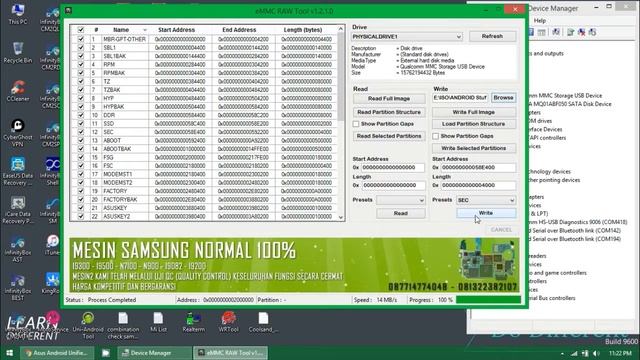Launch CCleaner from the desktop
The width and height of the screenshot is (640, 360).
(18, 91)
